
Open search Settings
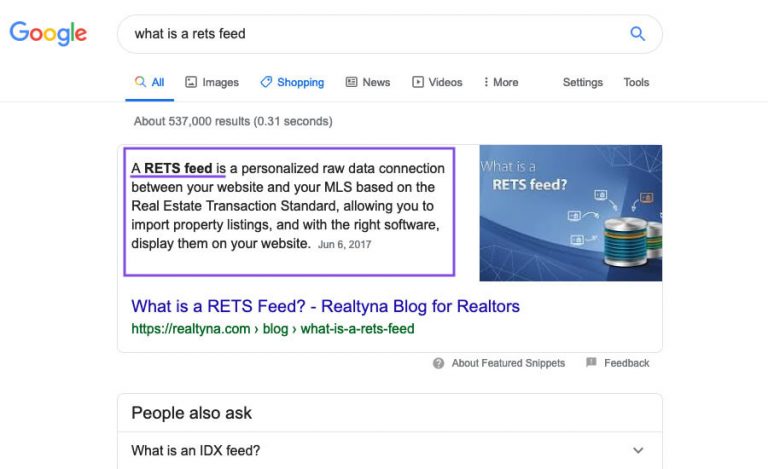click(582, 82)
